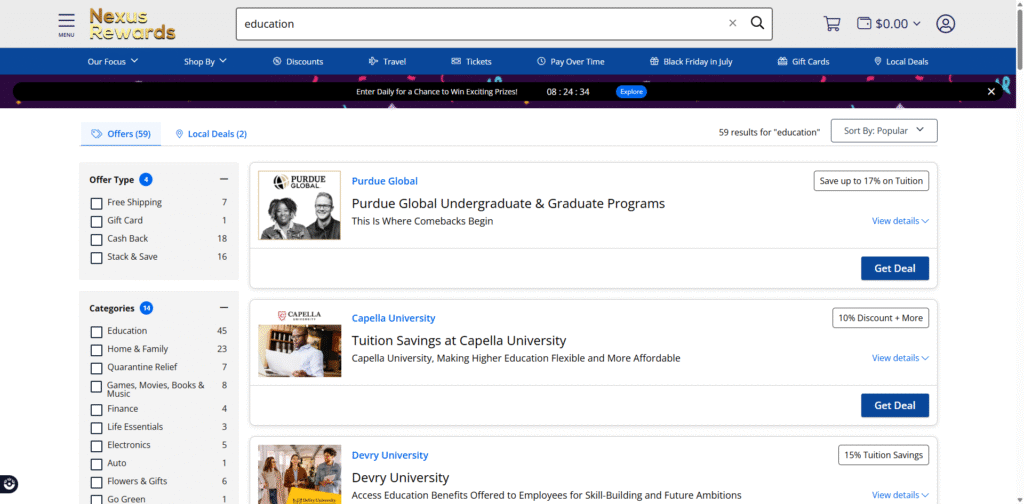Click the Black Friday in July gift icon
Screen dimensions: 1024x504
[654, 61]
